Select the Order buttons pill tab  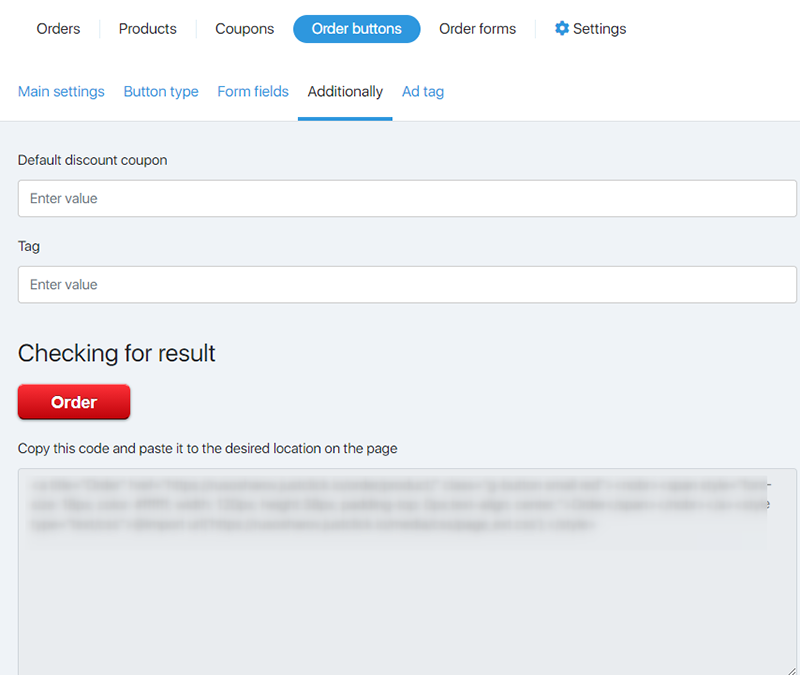(x=357, y=29)
